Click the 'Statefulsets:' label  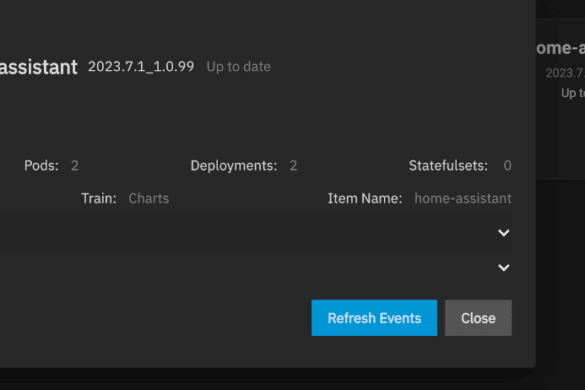tap(448, 166)
